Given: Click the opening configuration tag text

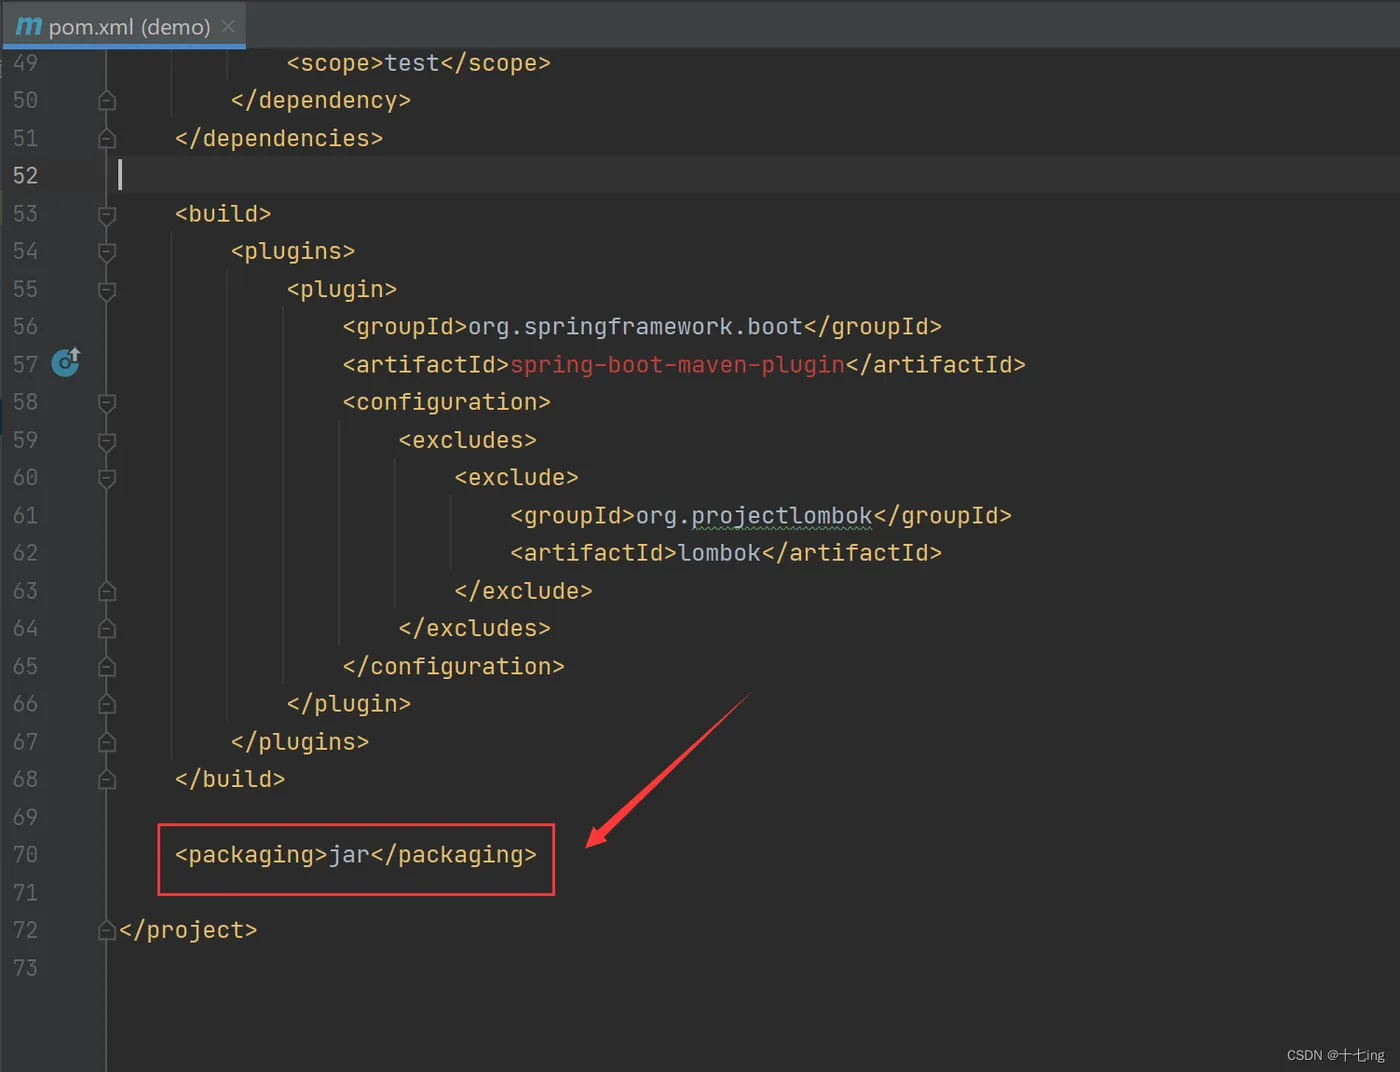Looking at the screenshot, I should (447, 403).
